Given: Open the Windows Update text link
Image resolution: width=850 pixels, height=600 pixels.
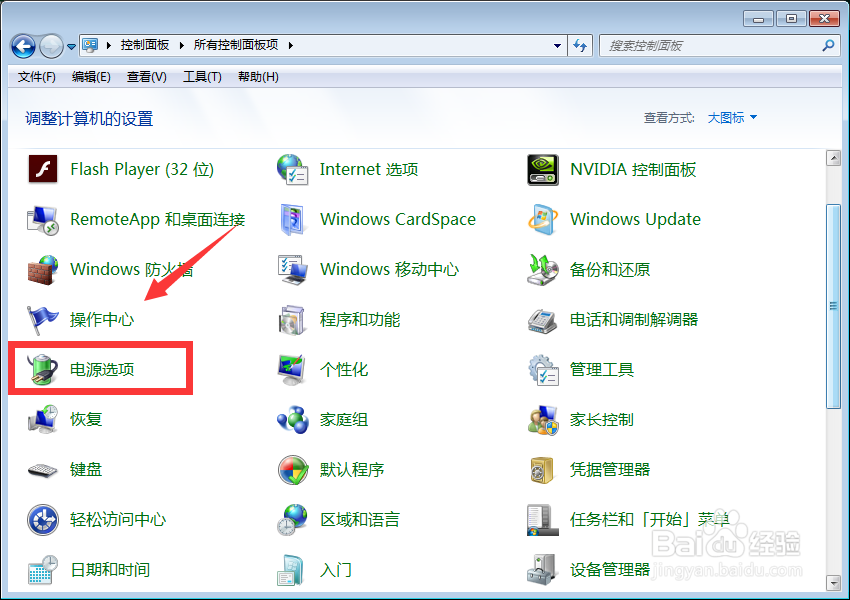Looking at the screenshot, I should (635, 219).
